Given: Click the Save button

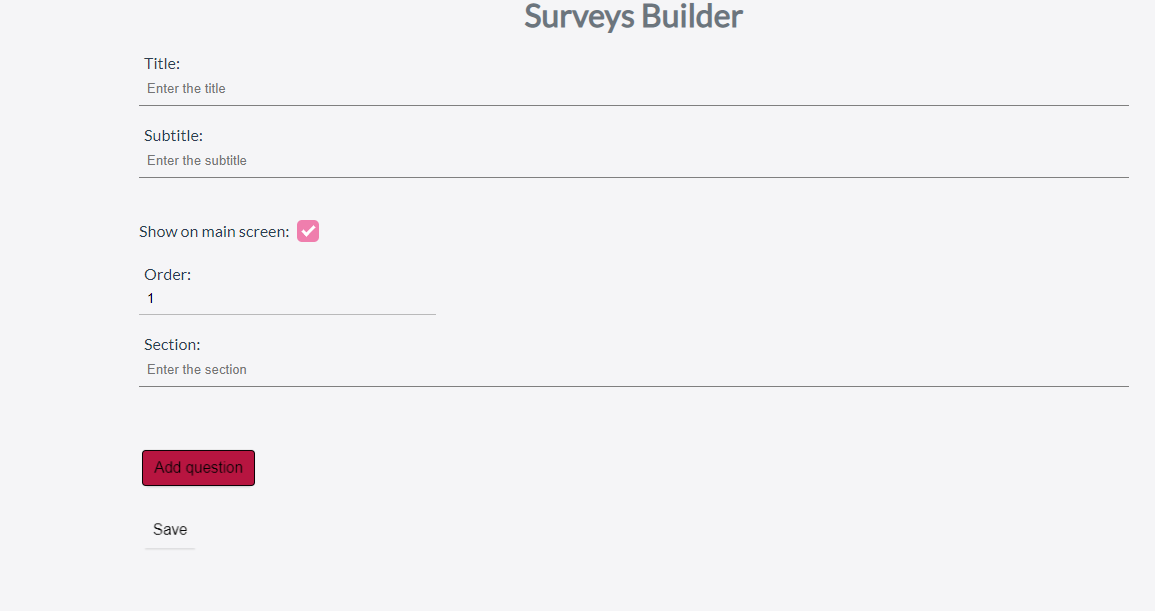Looking at the screenshot, I should (170, 530).
